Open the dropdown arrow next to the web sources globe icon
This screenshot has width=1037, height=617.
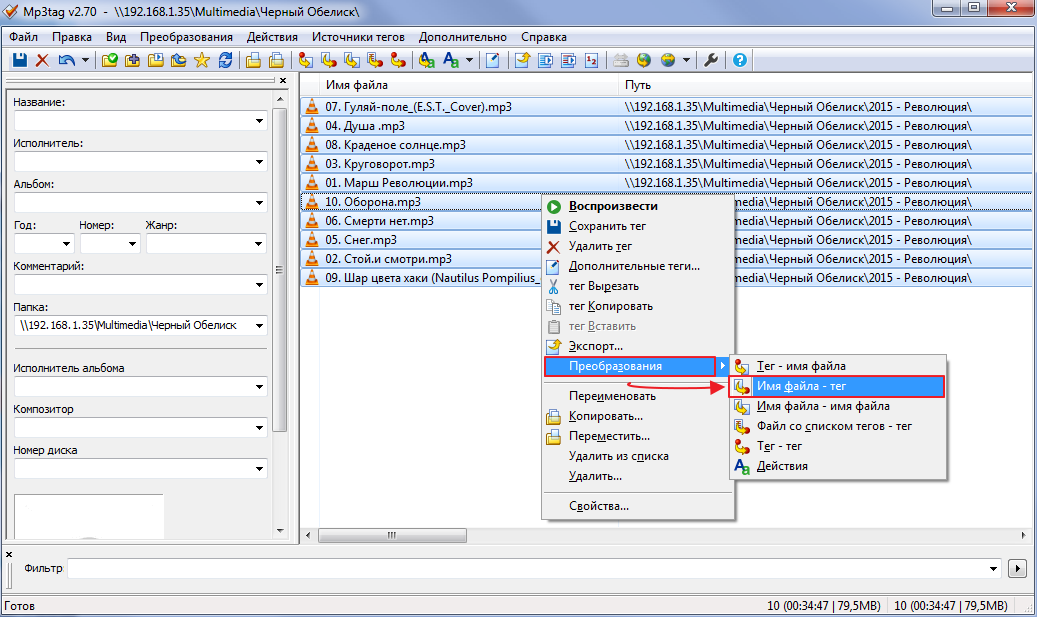[x=686, y=60]
